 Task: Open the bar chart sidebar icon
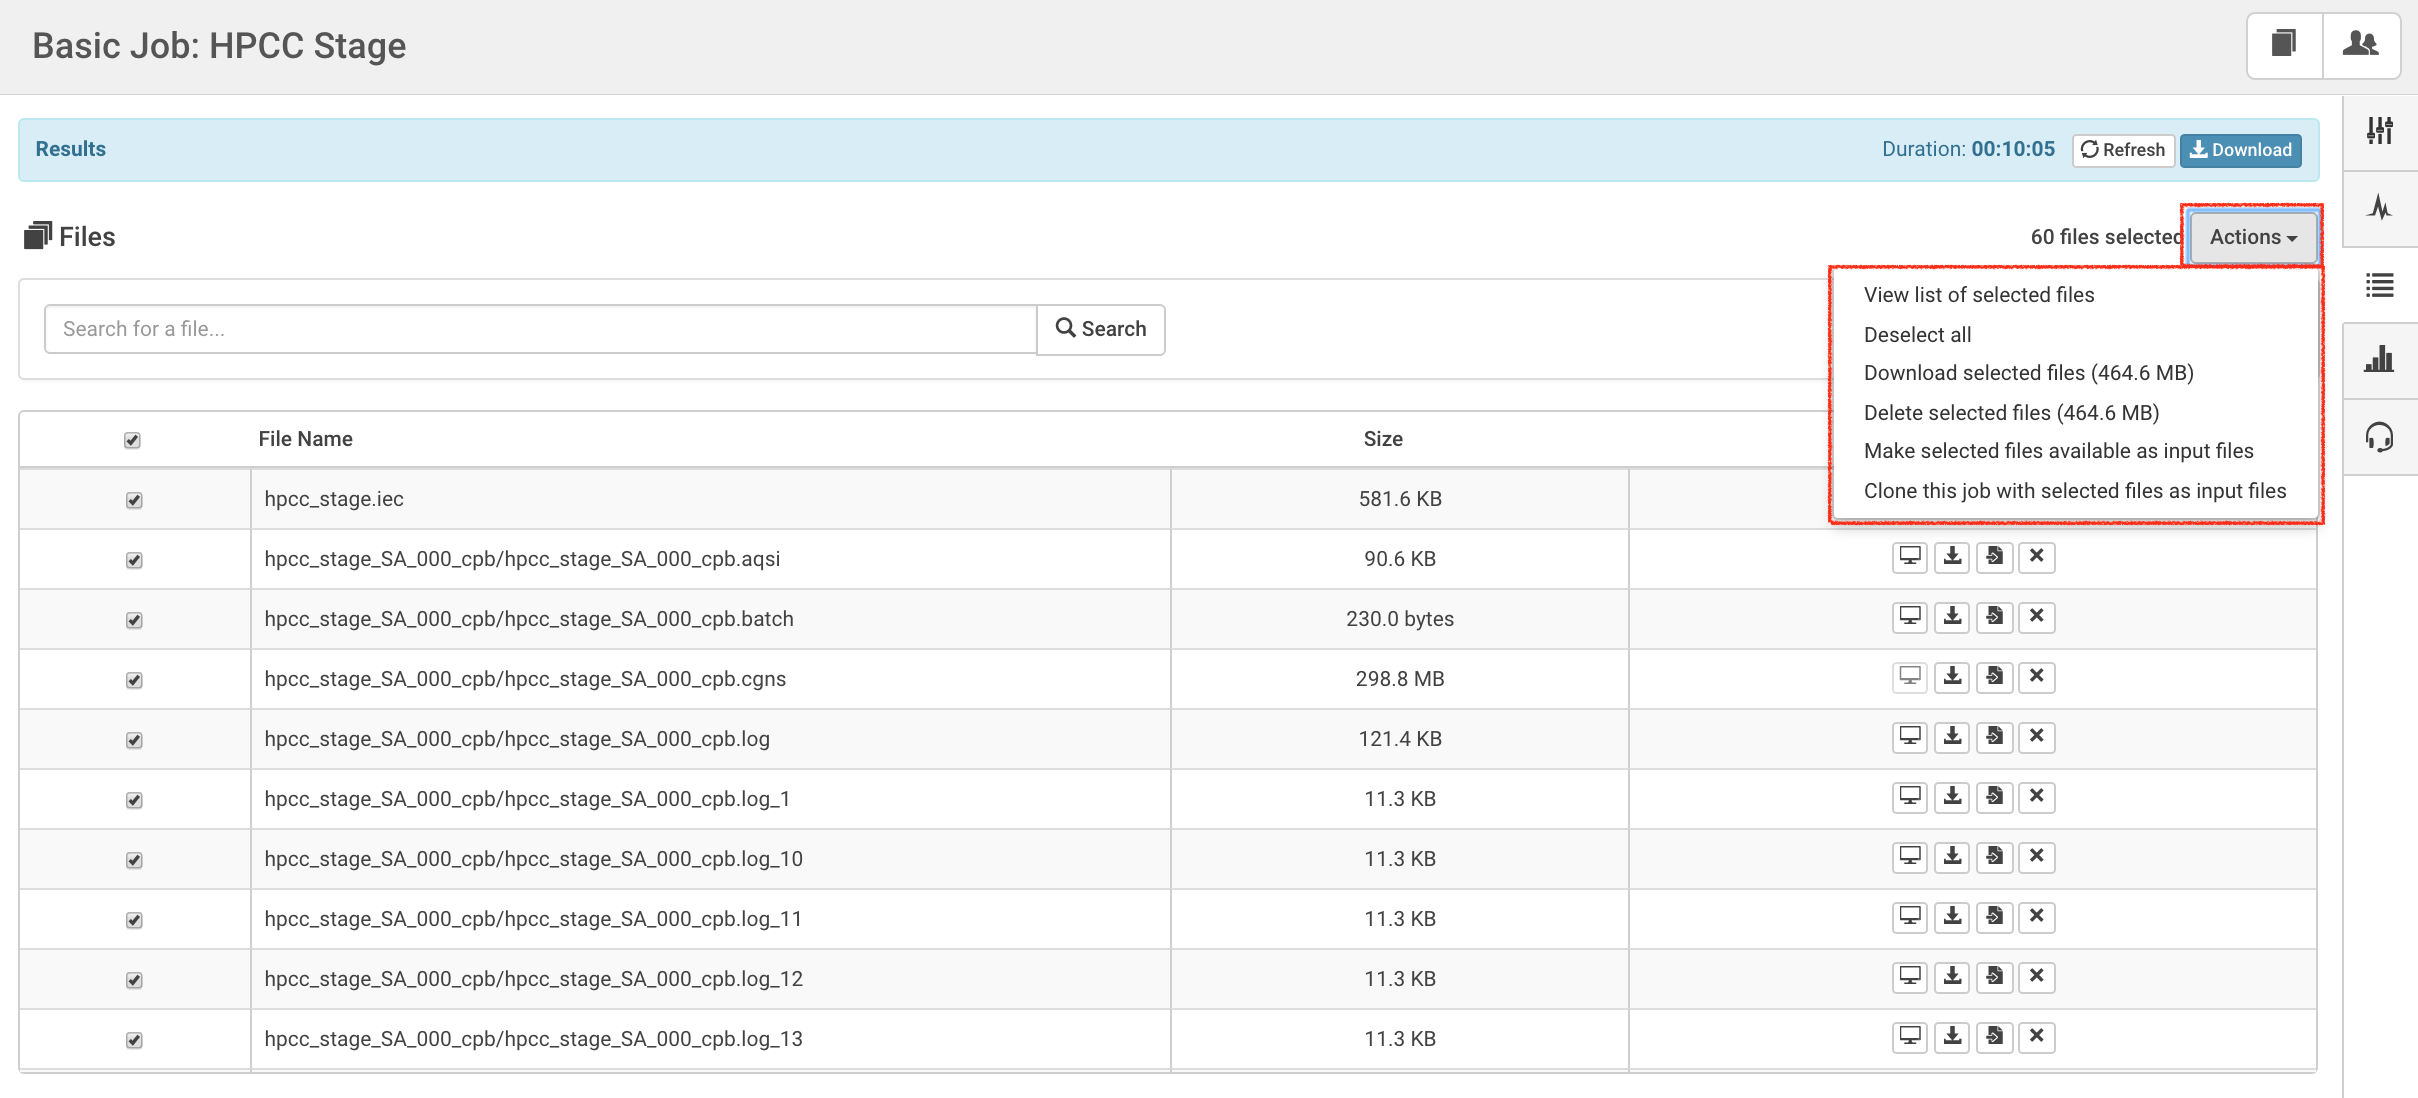pos(2380,359)
